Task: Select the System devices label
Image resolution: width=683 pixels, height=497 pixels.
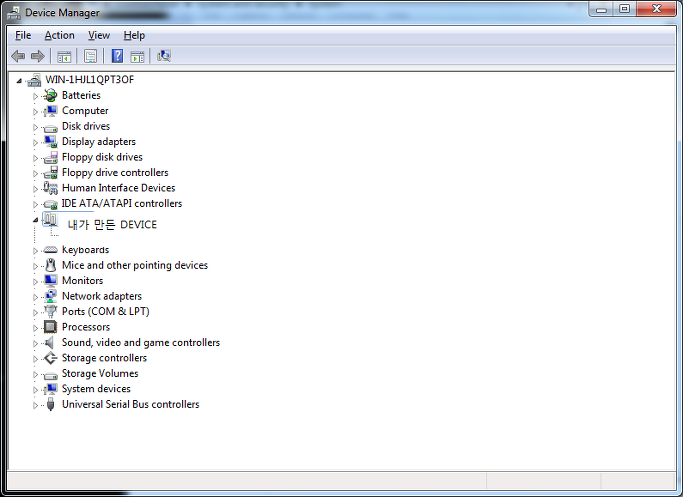Action: coord(96,389)
